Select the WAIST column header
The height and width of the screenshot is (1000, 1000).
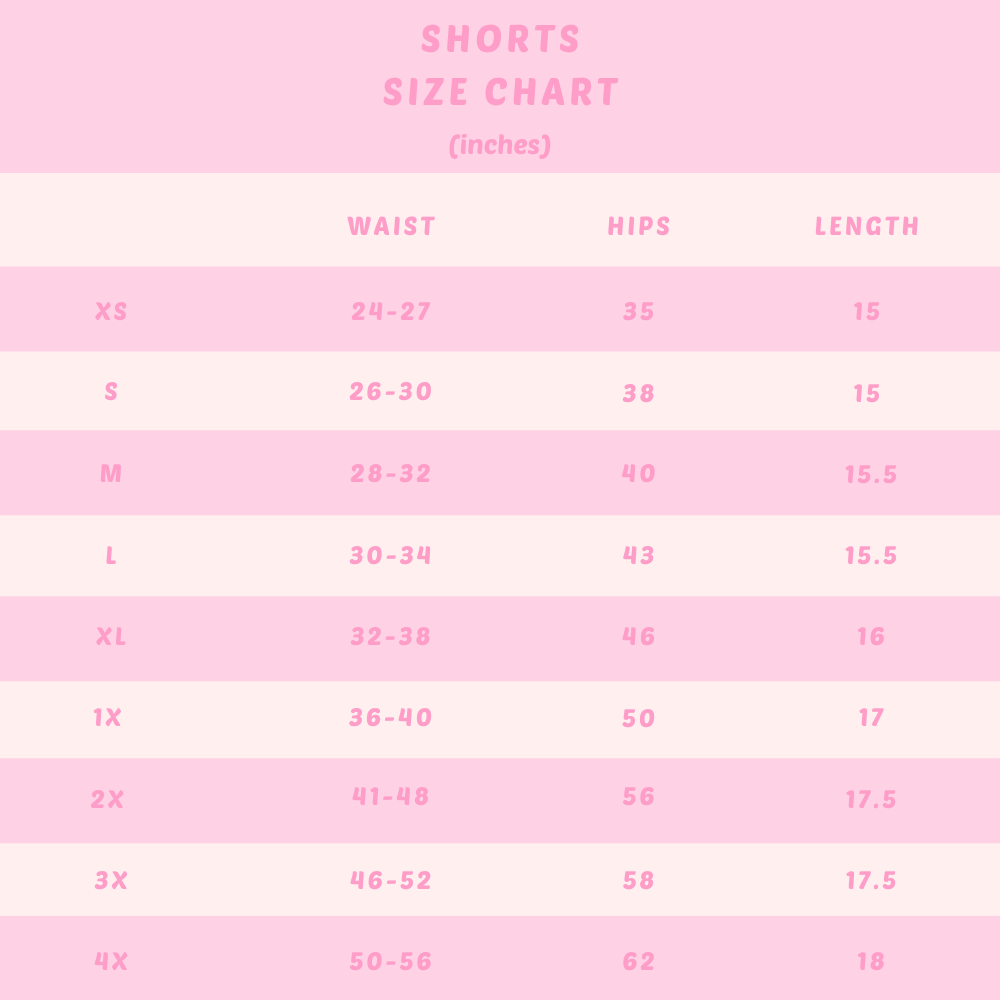(391, 226)
